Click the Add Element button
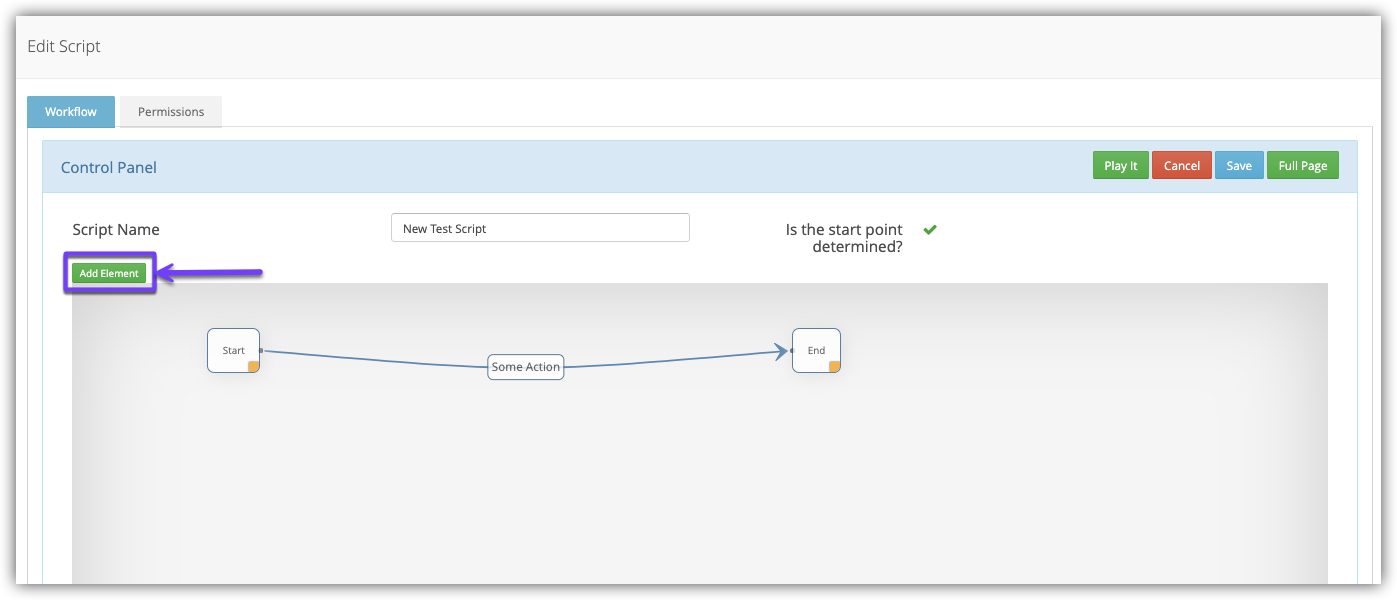Screen dimensions: 1397x600 coord(109,273)
